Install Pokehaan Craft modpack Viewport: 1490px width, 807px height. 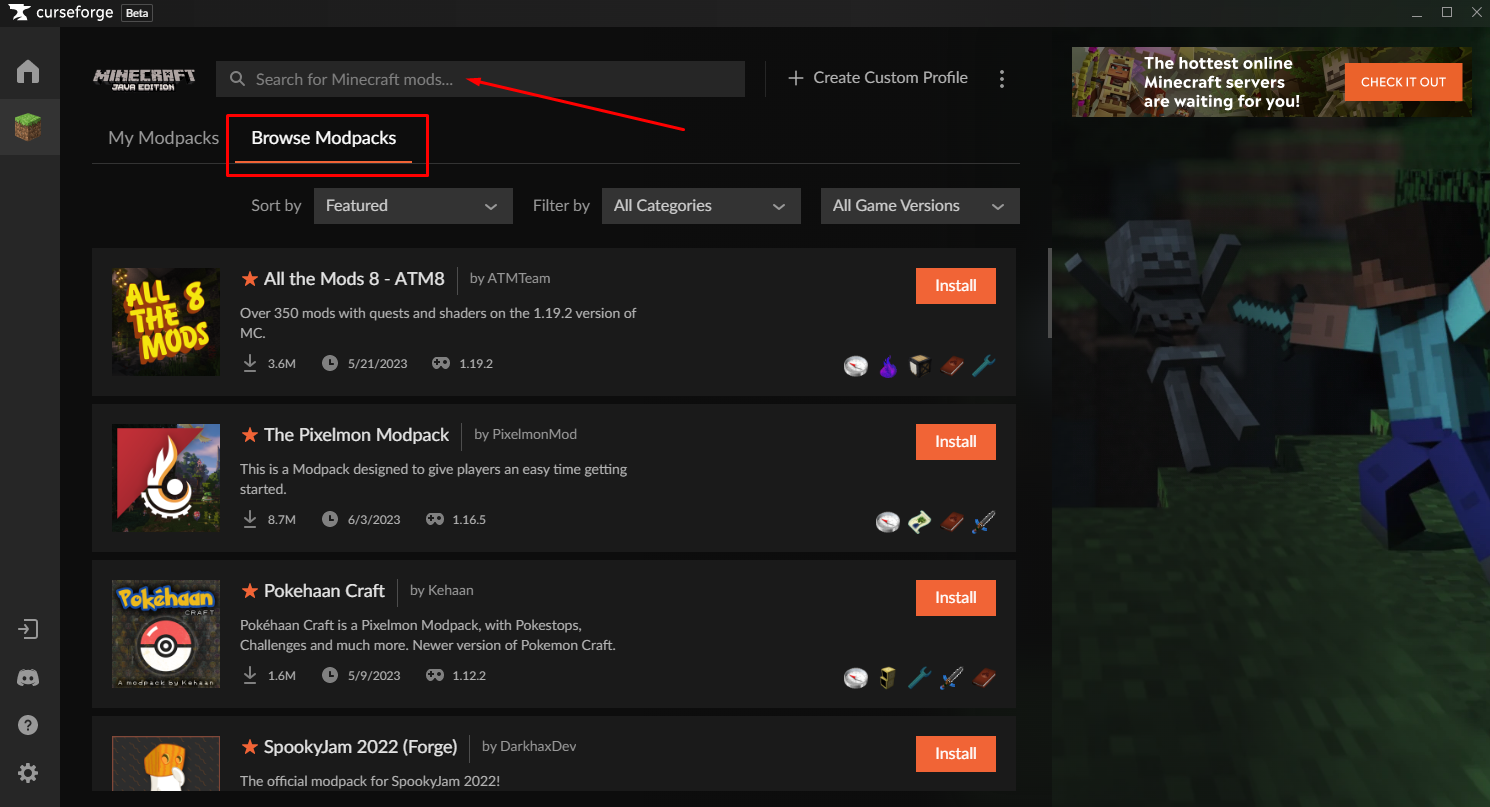point(956,598)
